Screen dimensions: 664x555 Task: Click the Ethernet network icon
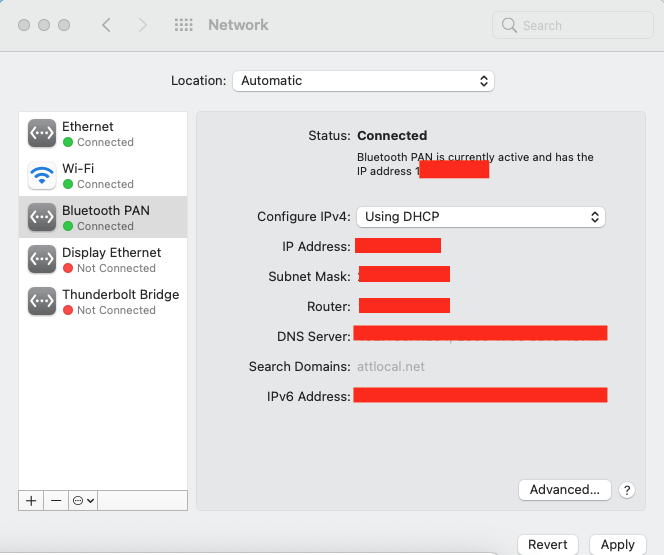tap(42, 133)
